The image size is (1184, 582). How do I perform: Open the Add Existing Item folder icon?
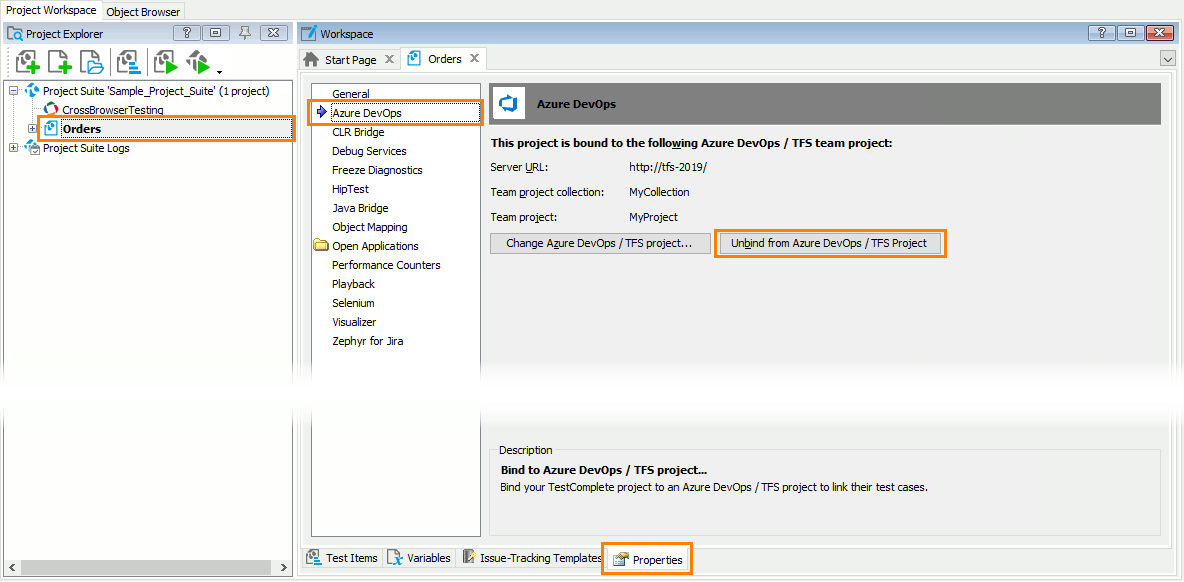[x=92, y=62]
